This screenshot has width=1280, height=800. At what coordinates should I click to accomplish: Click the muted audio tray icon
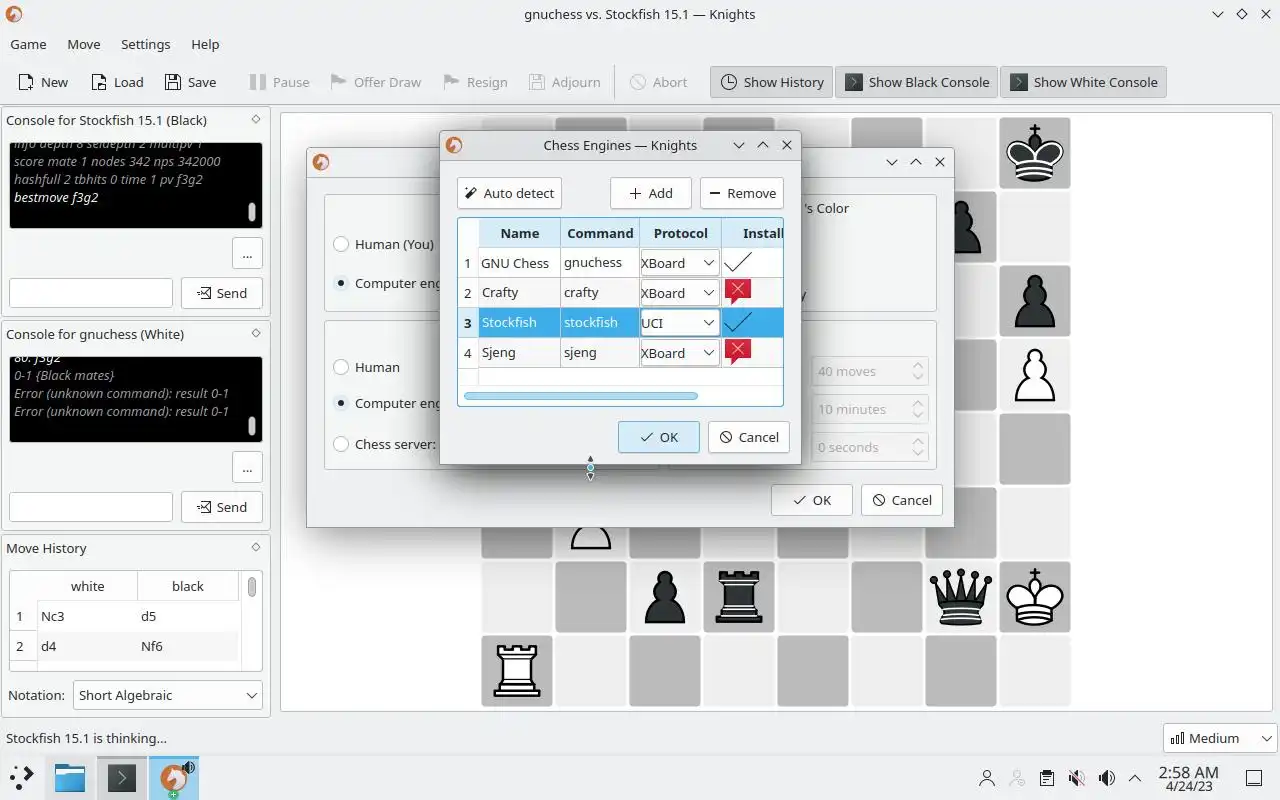(x=1076, y=778)
